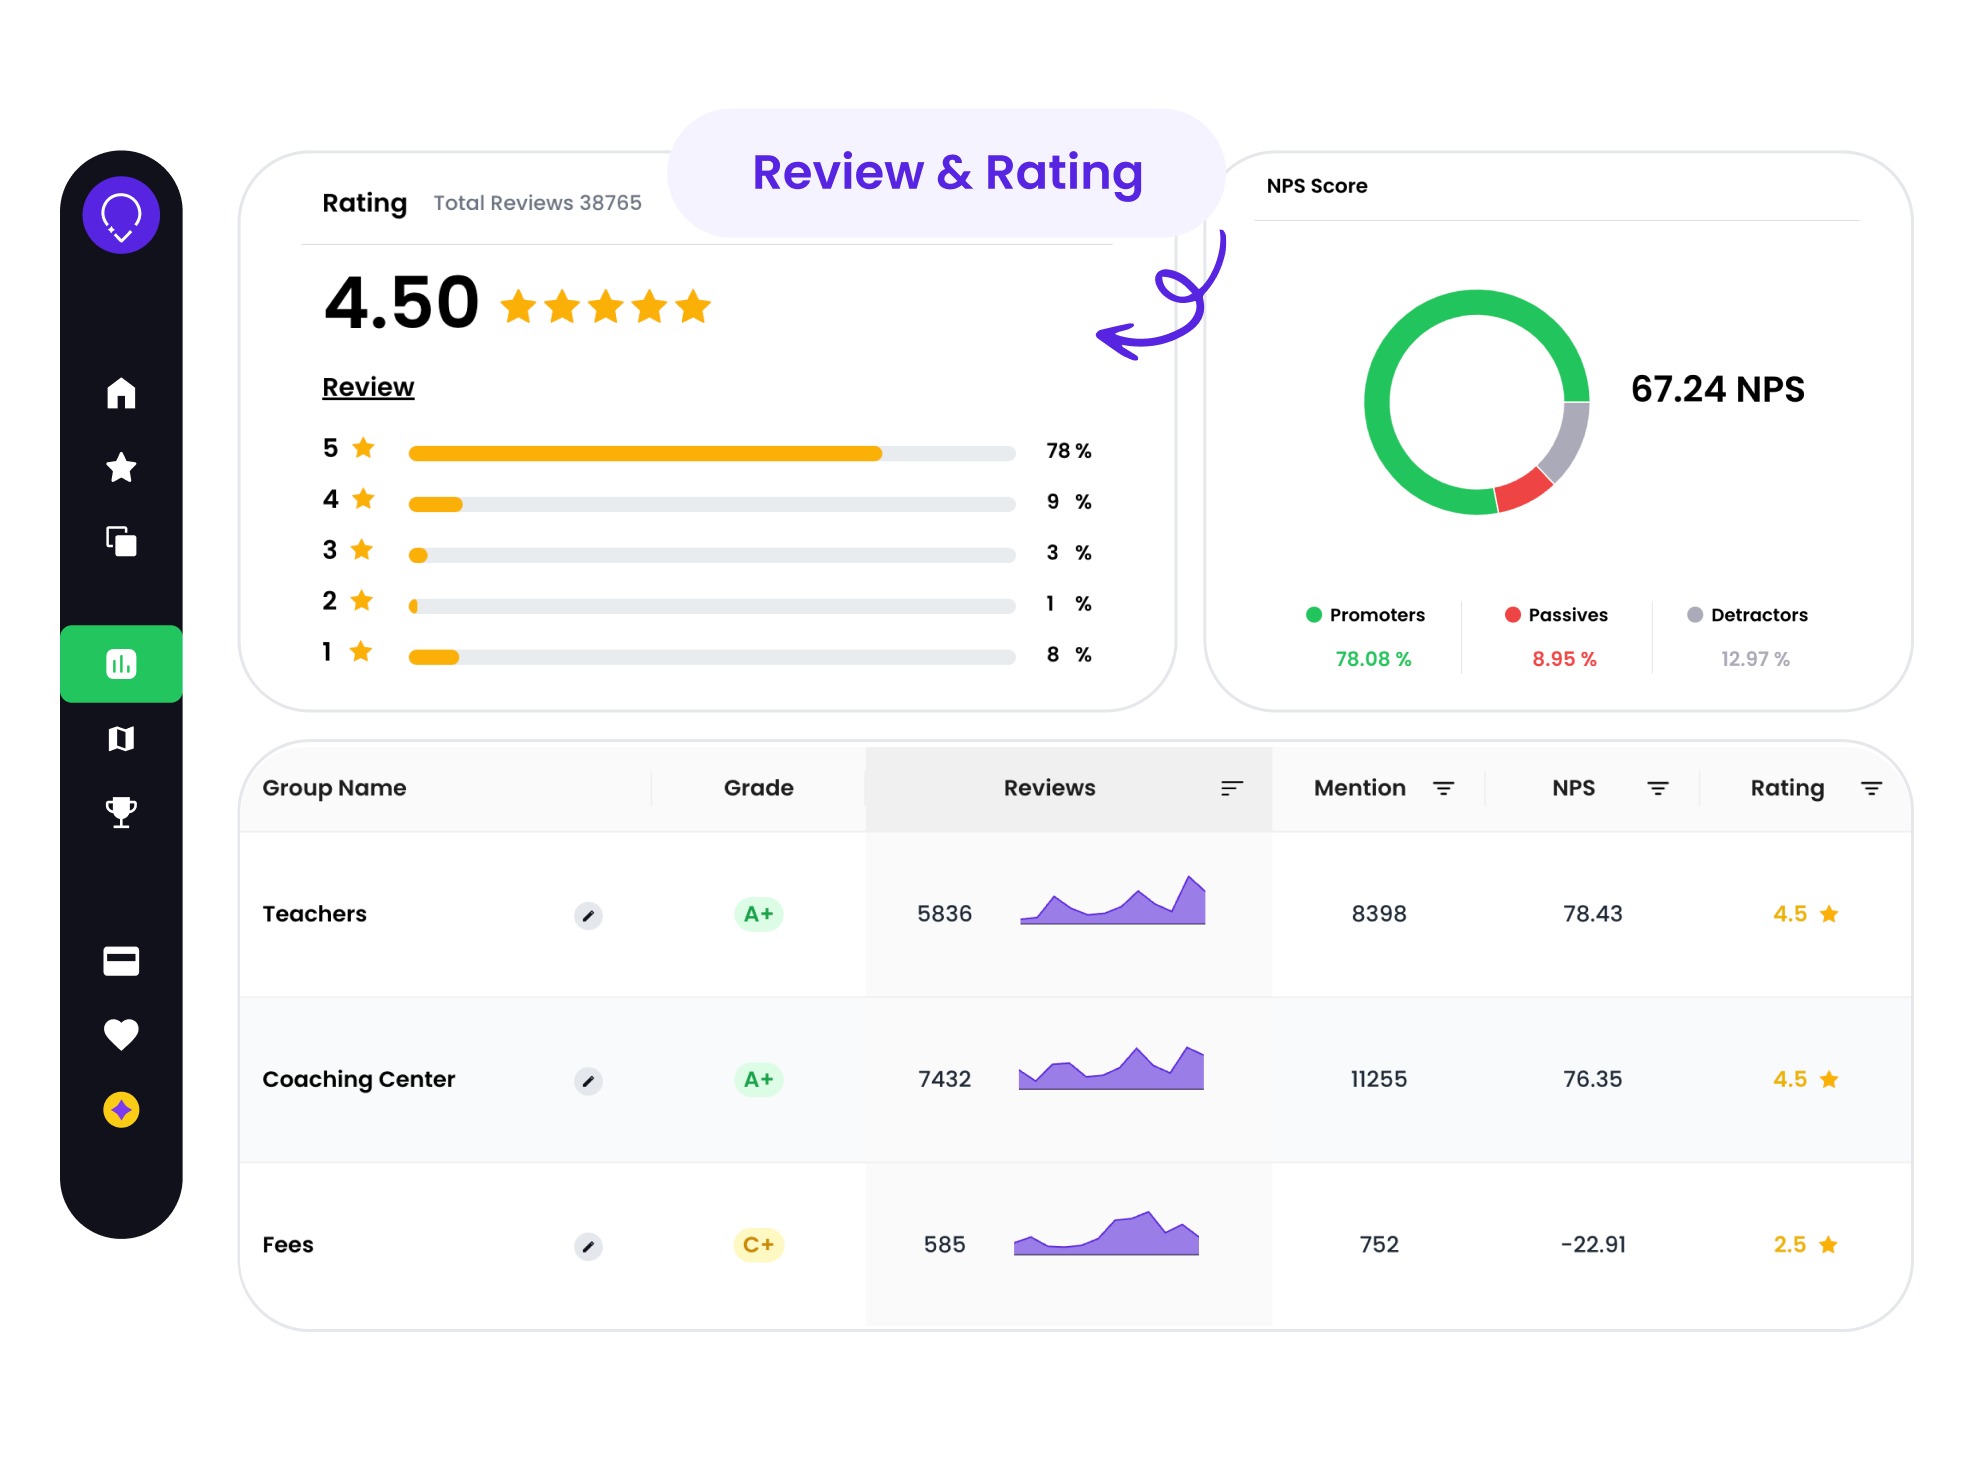Screen dimensions: 1971x1467
Task: Edit the Teachers group name pencil icon
Action: (588, 915)
